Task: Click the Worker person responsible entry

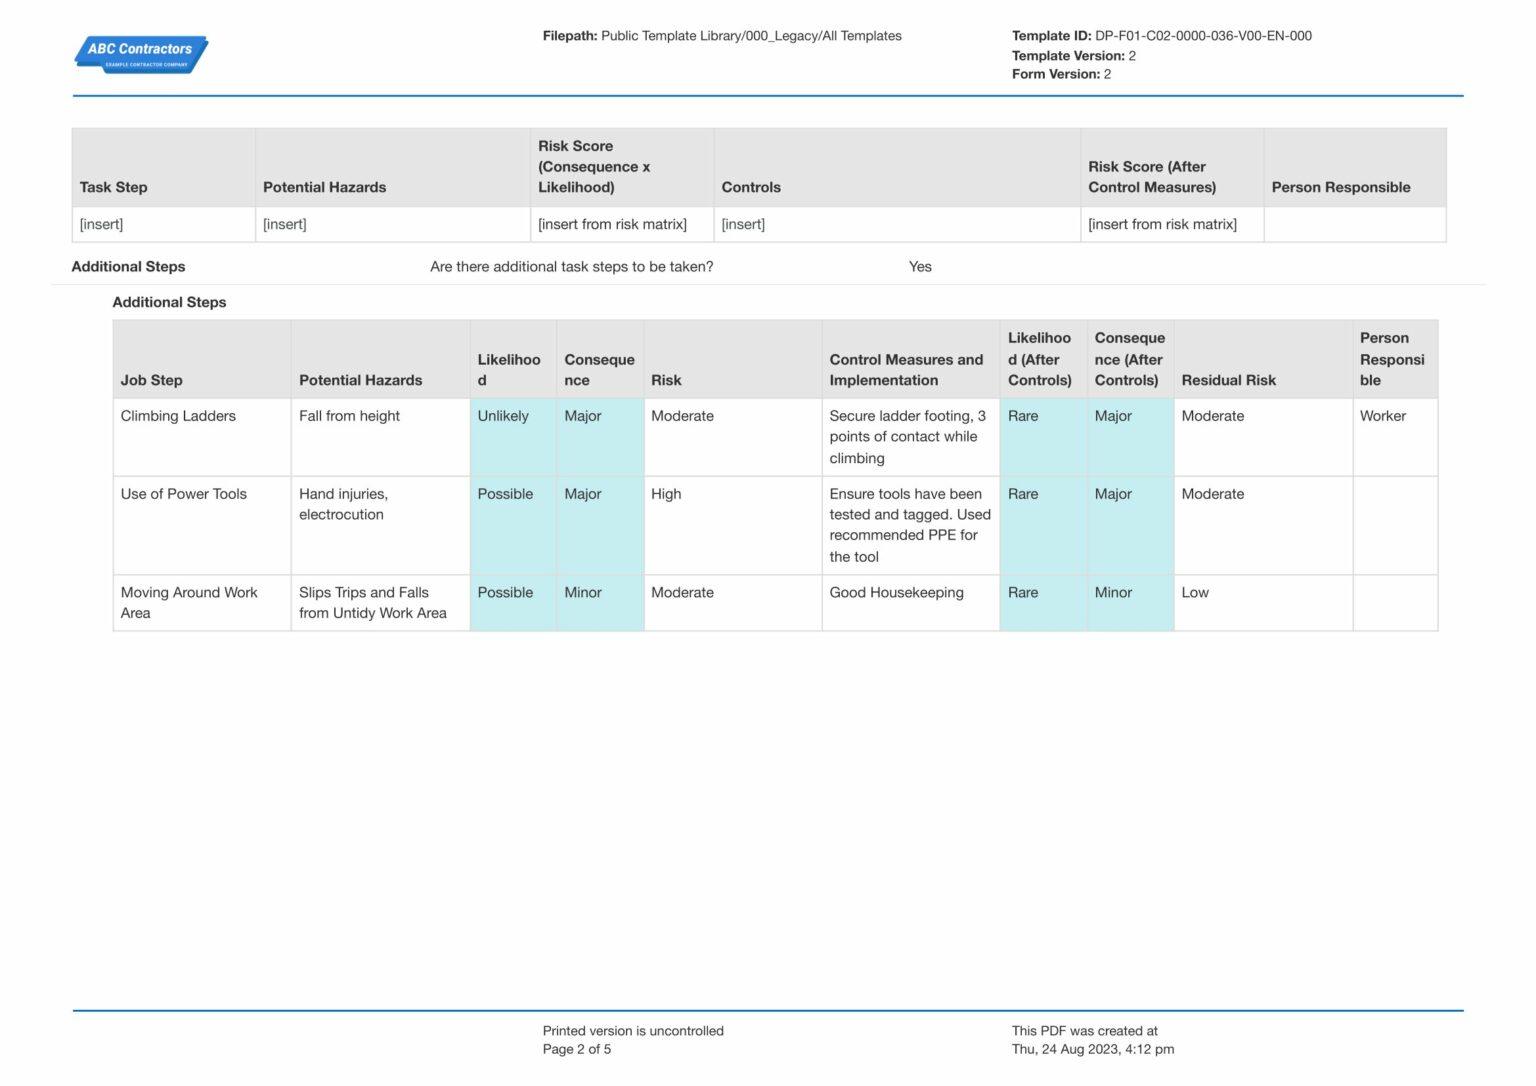Action: tap(1382, 416)
